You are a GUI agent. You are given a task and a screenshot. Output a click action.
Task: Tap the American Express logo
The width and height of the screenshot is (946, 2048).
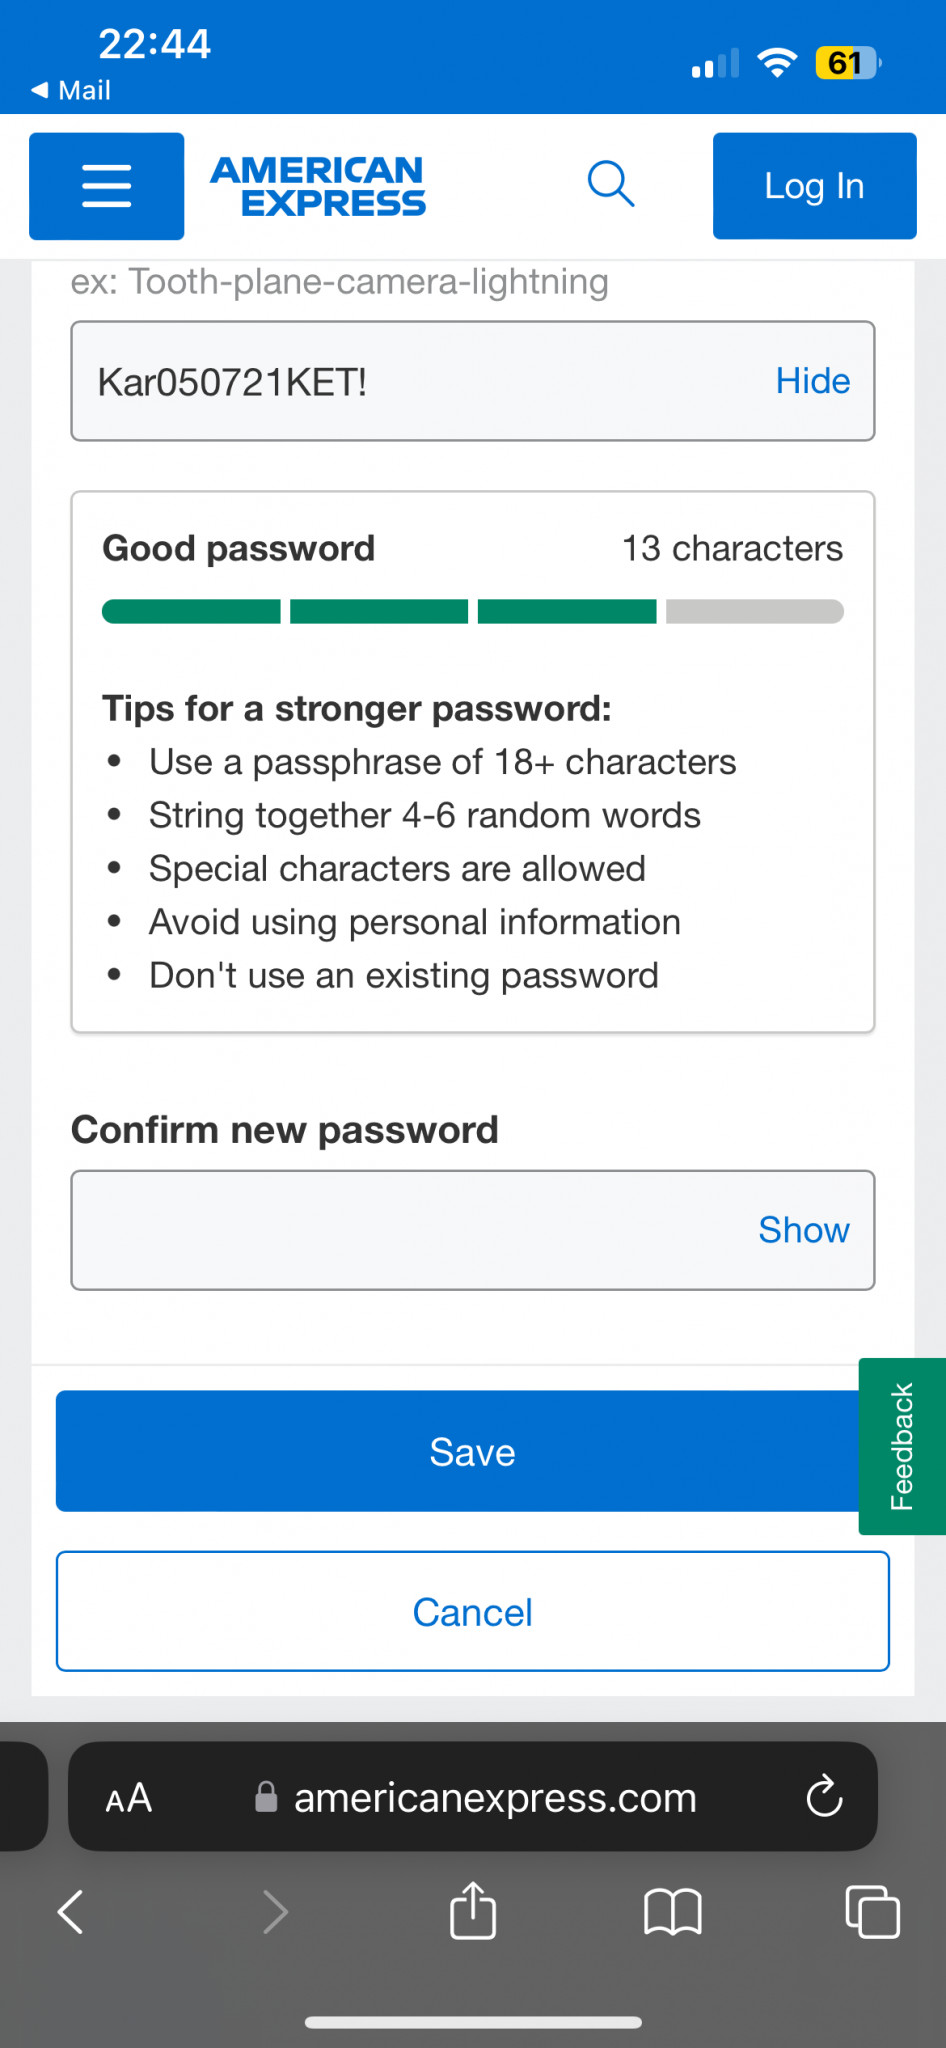[x=318, y=186]
